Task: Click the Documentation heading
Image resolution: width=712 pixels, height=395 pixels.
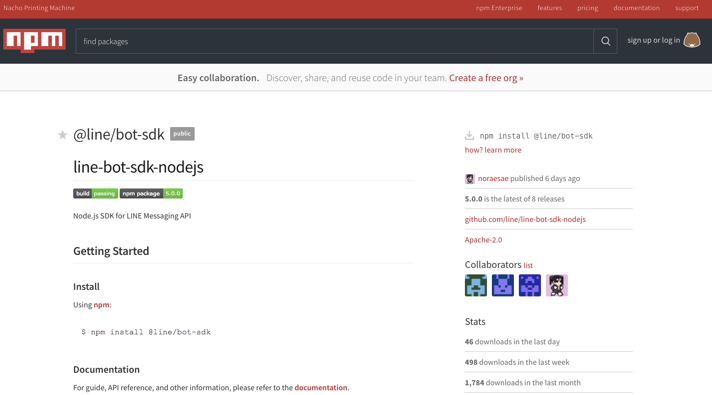Action: [x=106, y=370]
